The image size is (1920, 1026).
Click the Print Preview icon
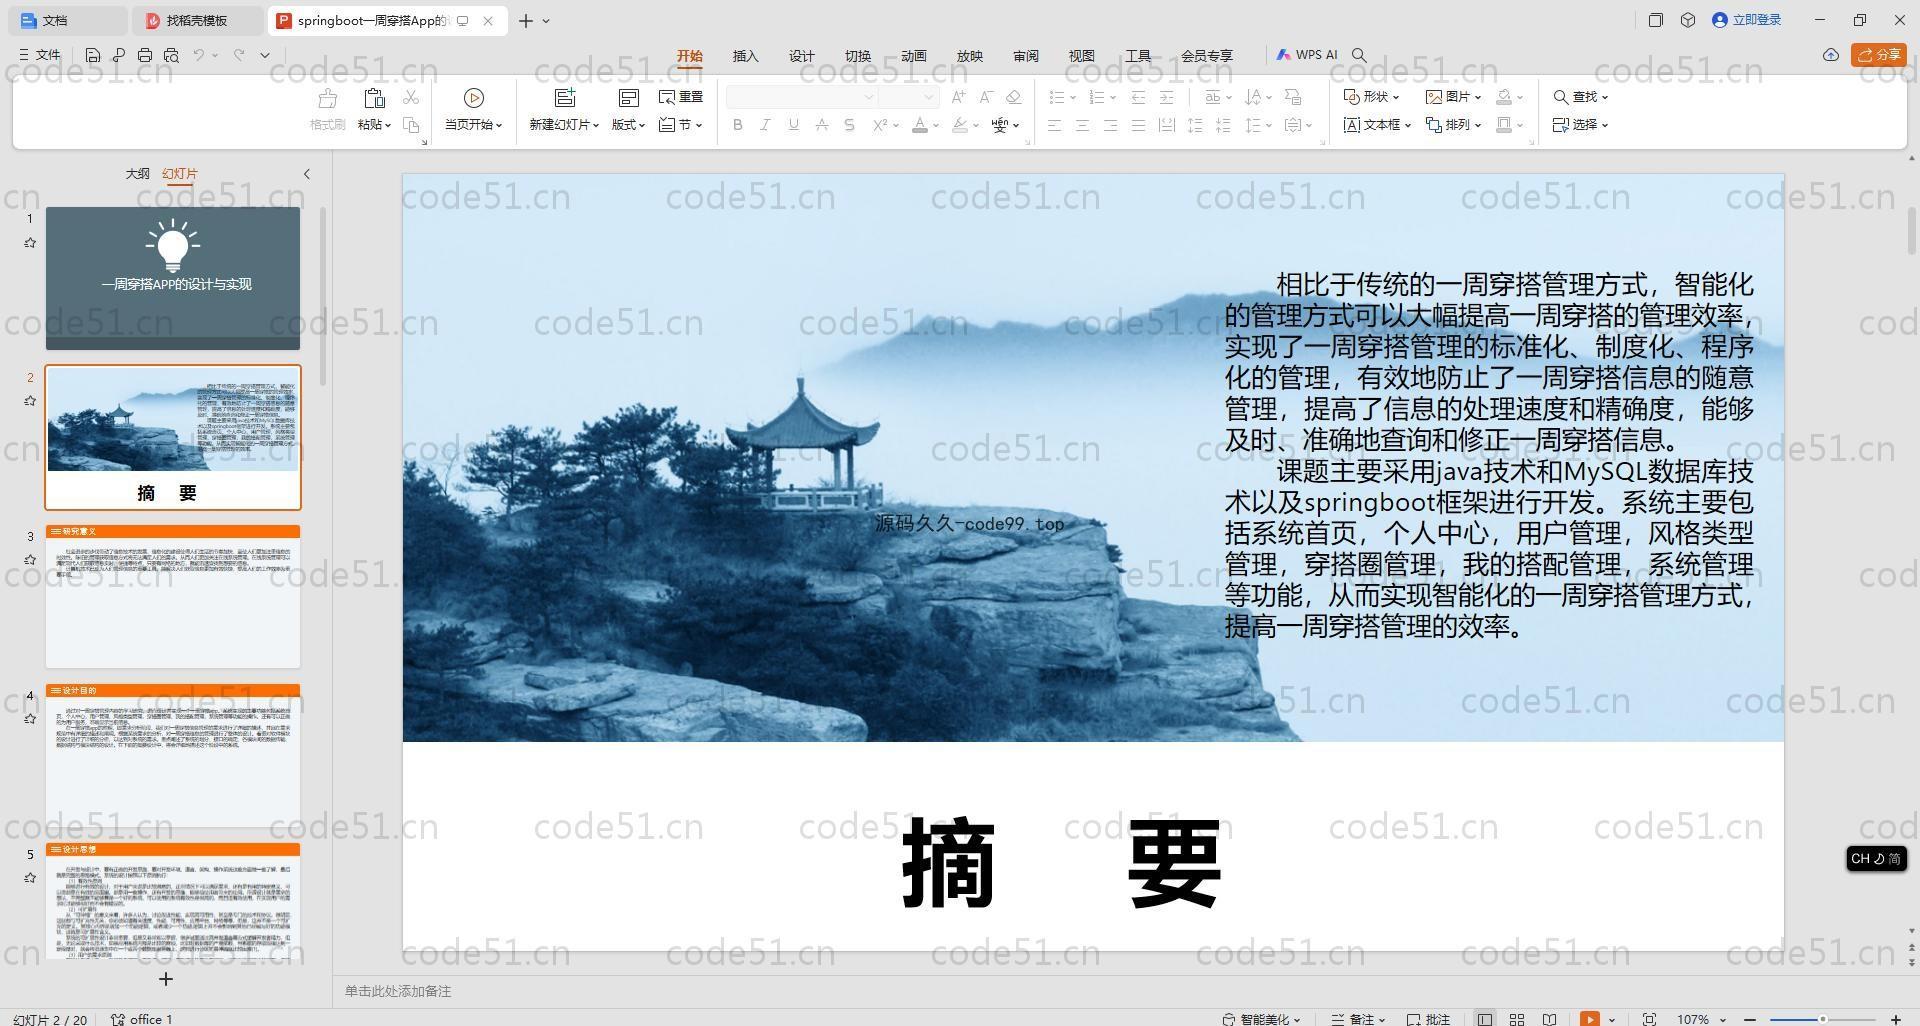(171, 55)
